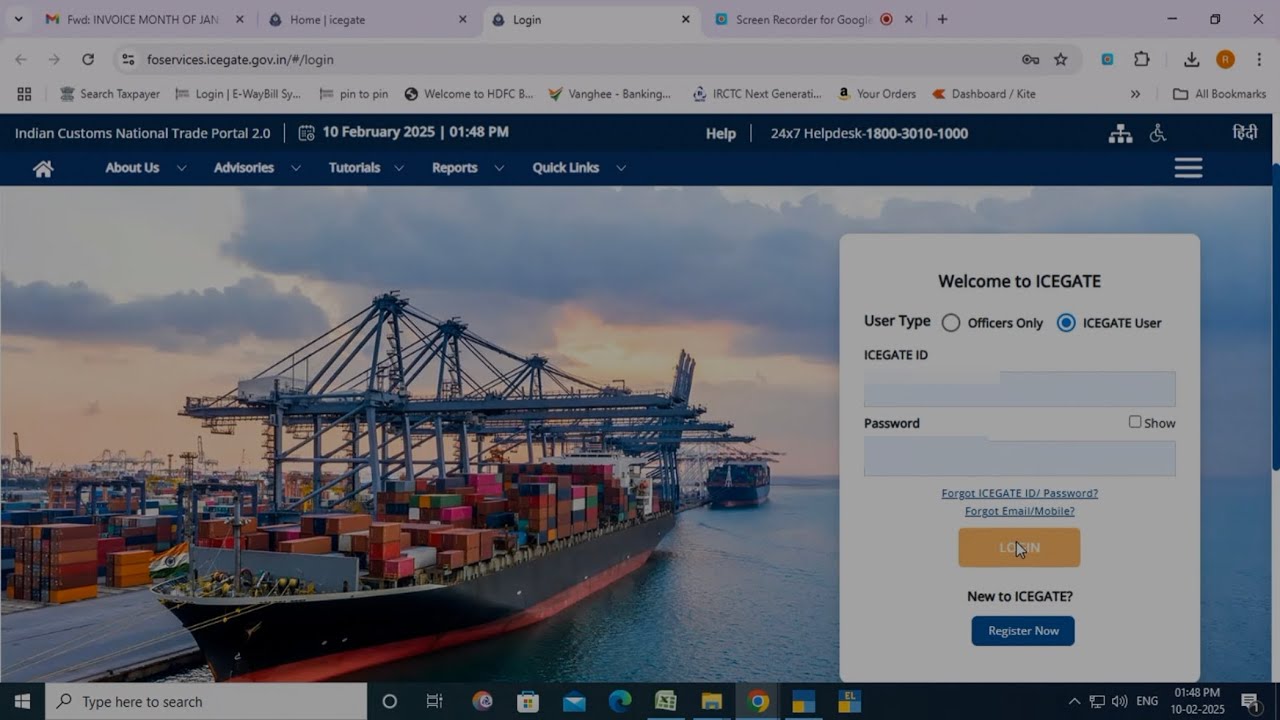
Task: Expand Reports menu
Action: [468, 168]
